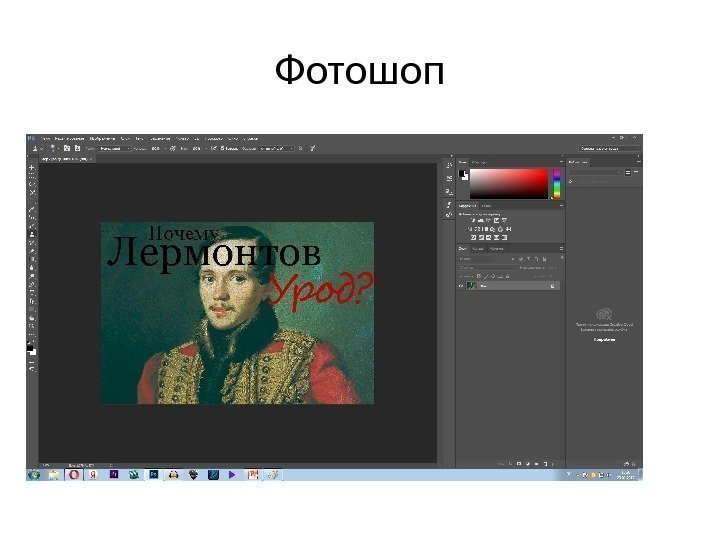Image resolution: width=720 pixels, height=540 pixels.
Task: Select the Pen tool
Action: pyautogui.click(x=32, y=284)
